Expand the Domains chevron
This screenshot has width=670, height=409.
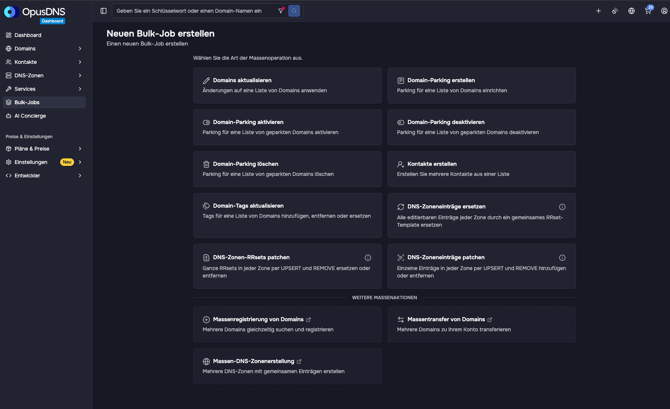(80, 49)
